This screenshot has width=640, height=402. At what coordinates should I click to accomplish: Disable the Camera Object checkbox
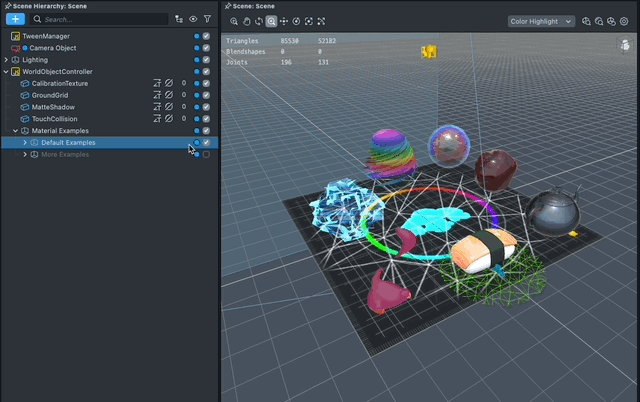coord(206,48)
